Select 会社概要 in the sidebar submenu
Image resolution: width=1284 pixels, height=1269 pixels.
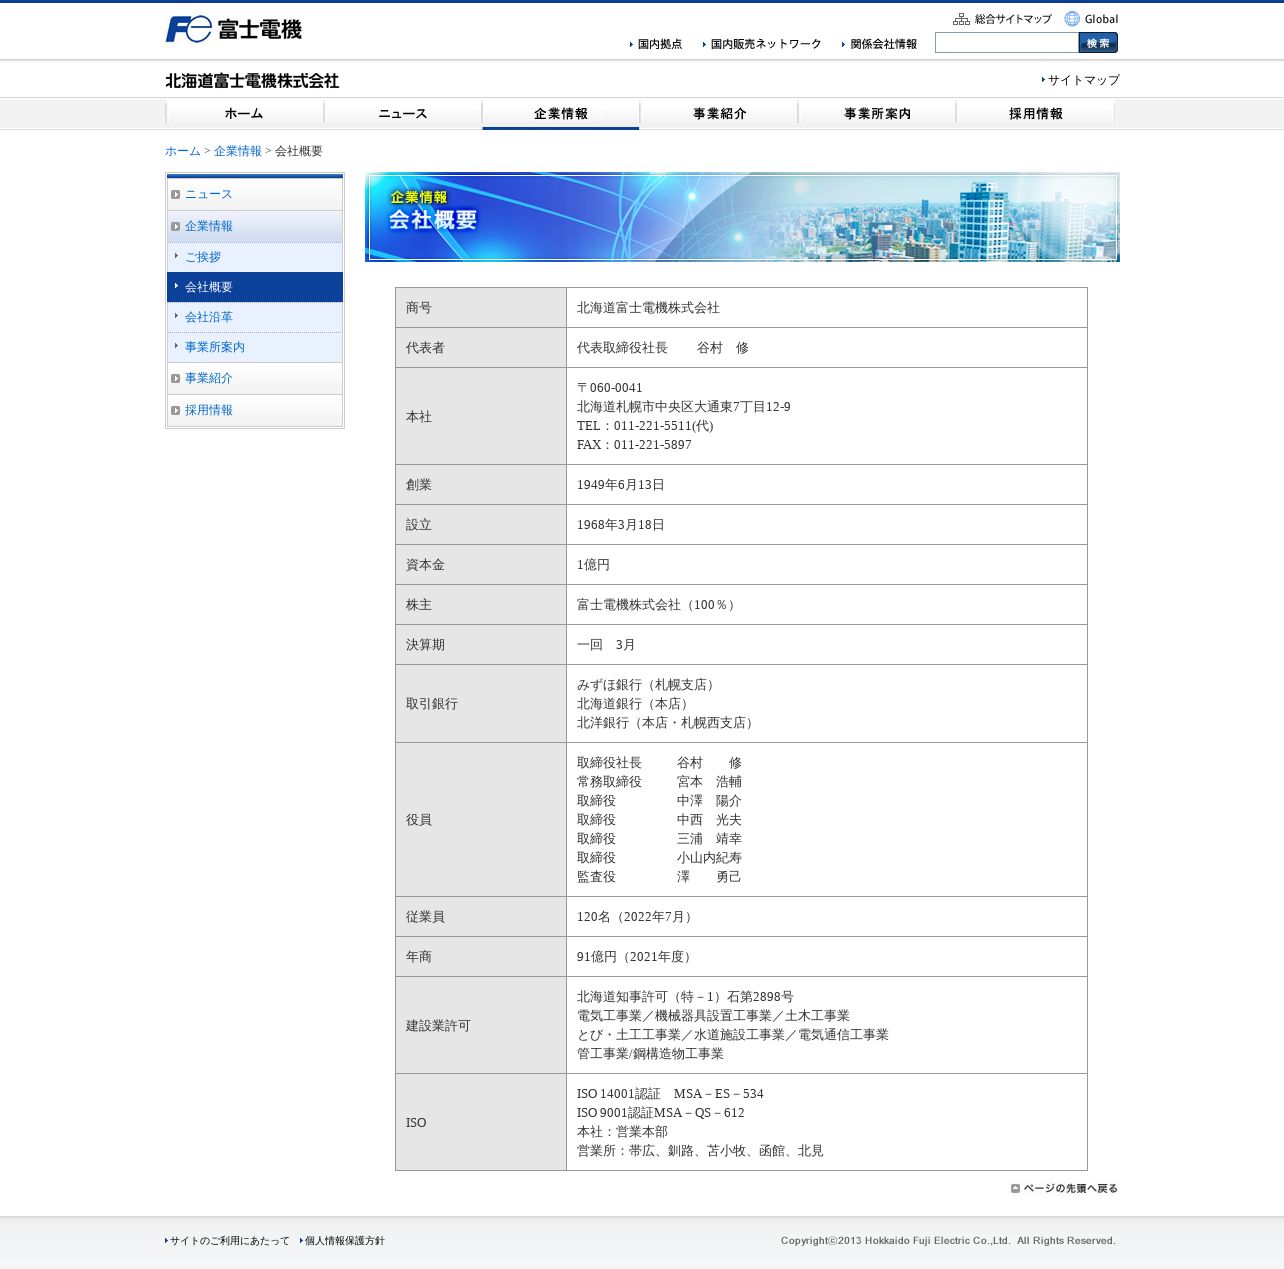(x=255, y=287)
